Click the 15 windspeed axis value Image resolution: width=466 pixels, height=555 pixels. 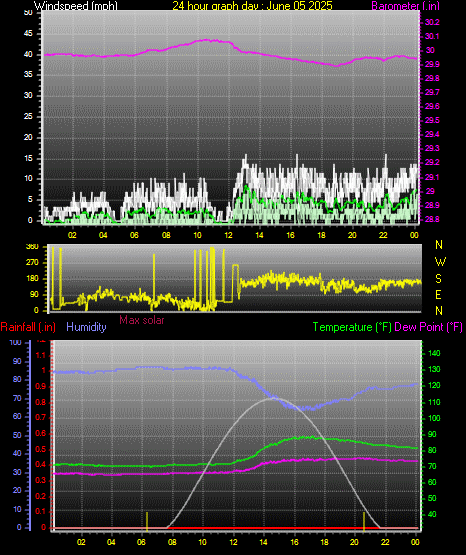(28, 158)
